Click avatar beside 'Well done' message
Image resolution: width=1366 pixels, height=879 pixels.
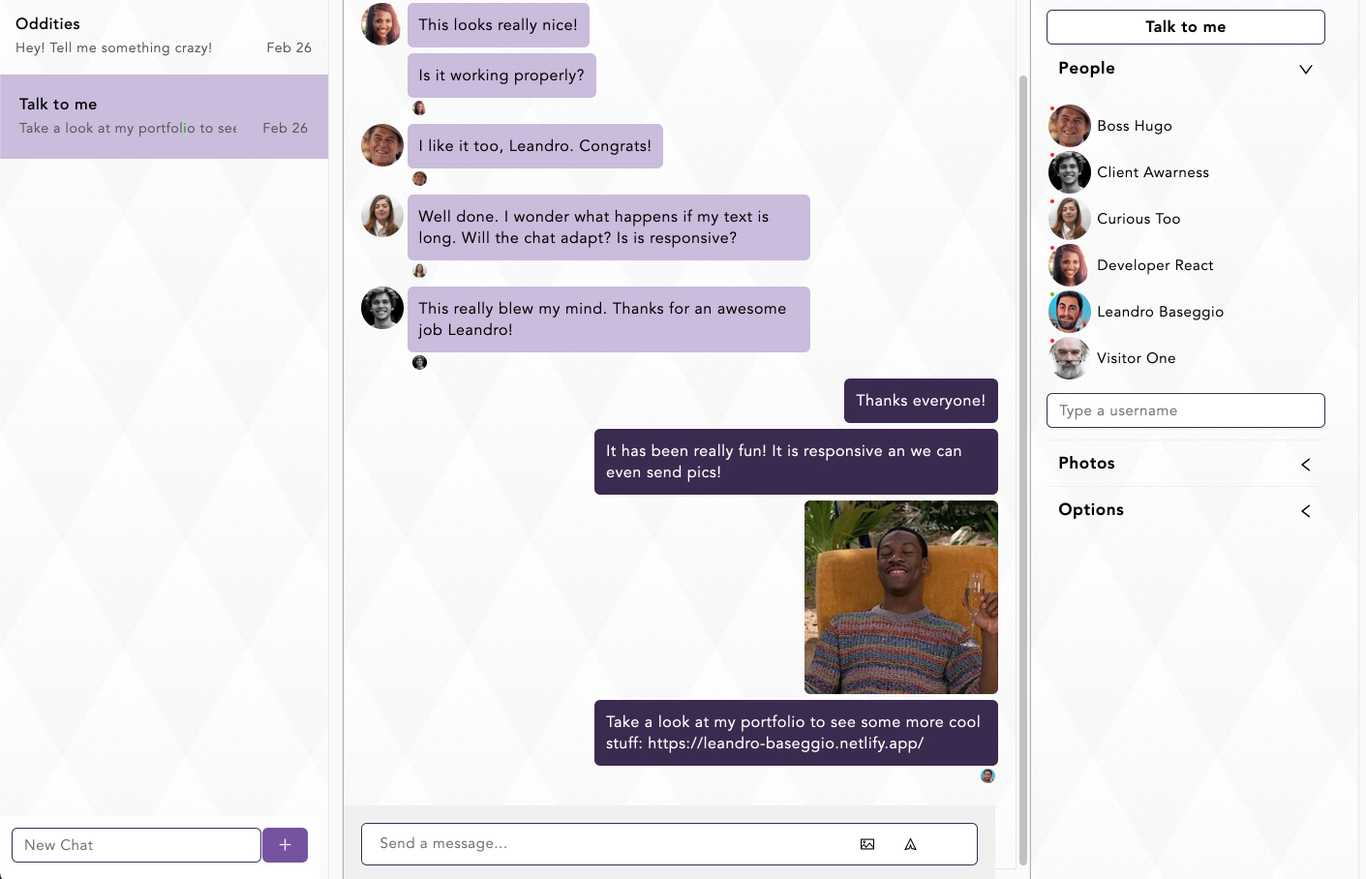[x=382, y=215]
